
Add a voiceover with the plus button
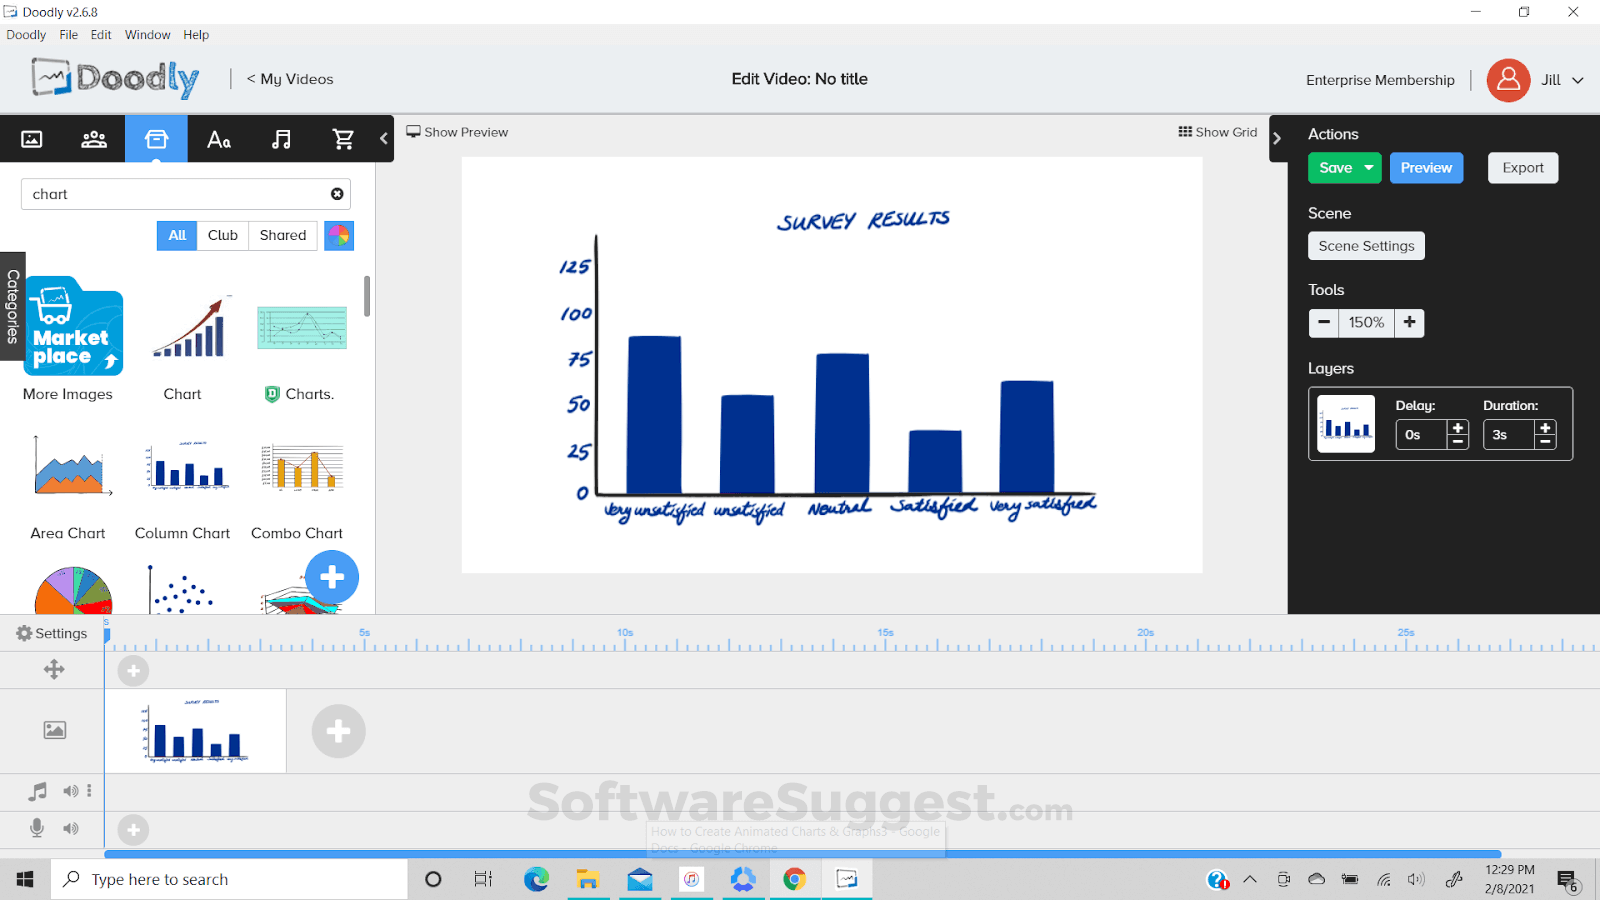click(x=133, y=830)
